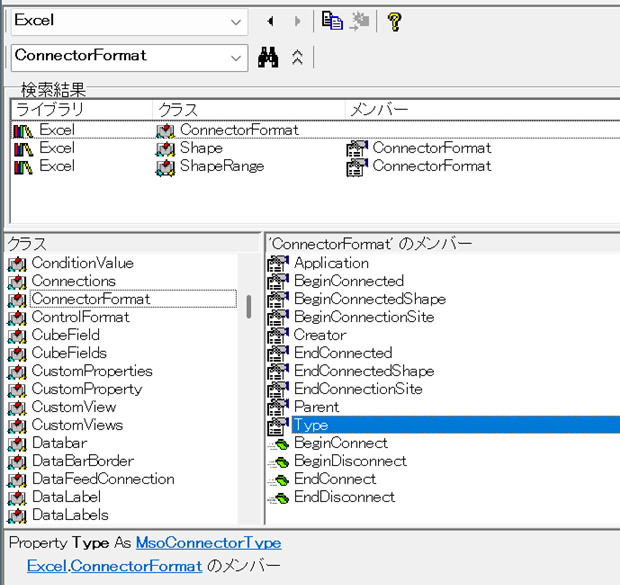The height and width of the screenshot is (585, 620).
Task: Select DataBarBorder in the class list
Action: click(x=83, y=461)
